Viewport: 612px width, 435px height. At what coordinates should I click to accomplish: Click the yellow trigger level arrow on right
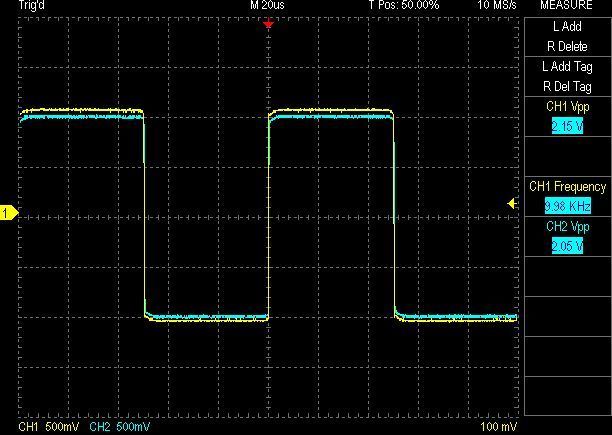512,203
